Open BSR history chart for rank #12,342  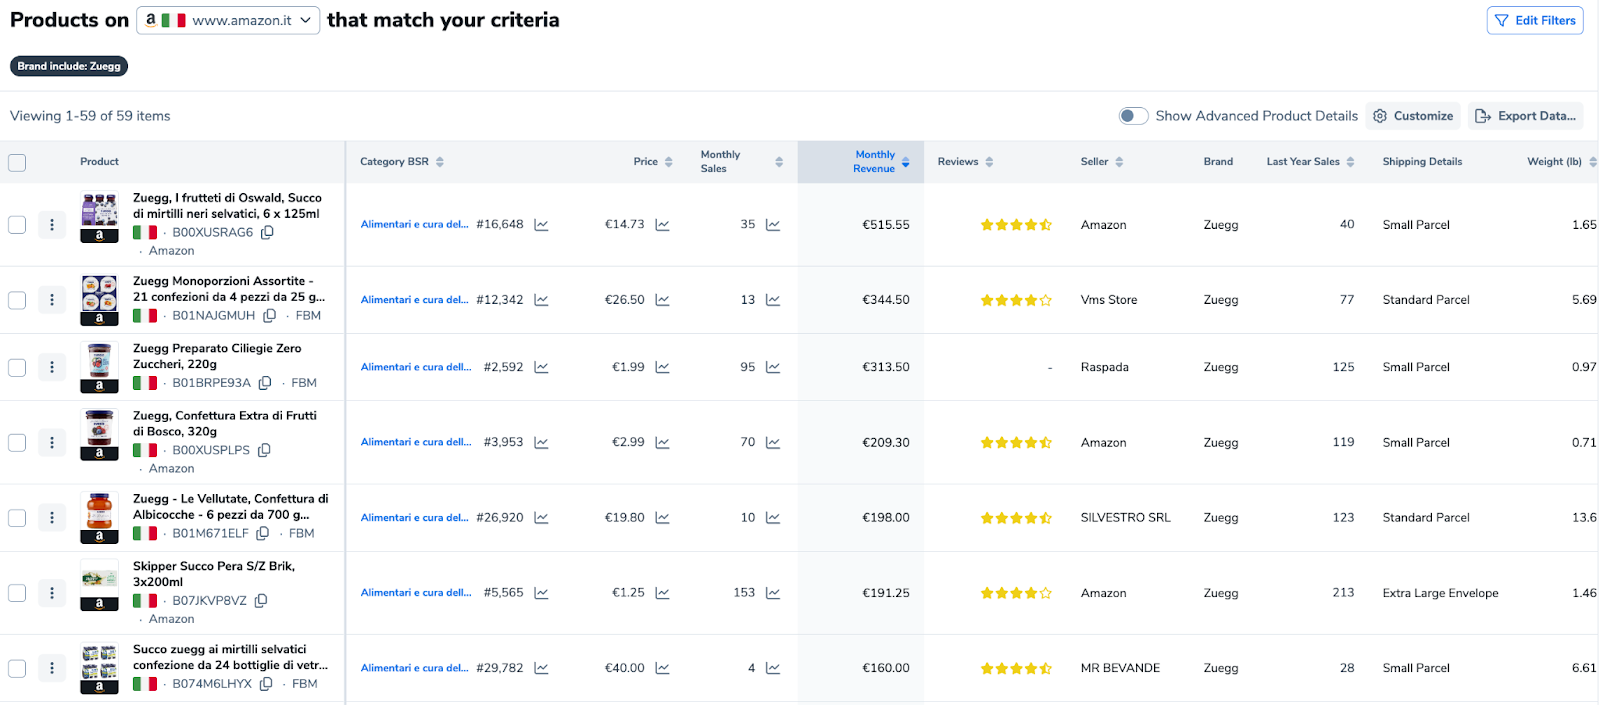point(541,300)
